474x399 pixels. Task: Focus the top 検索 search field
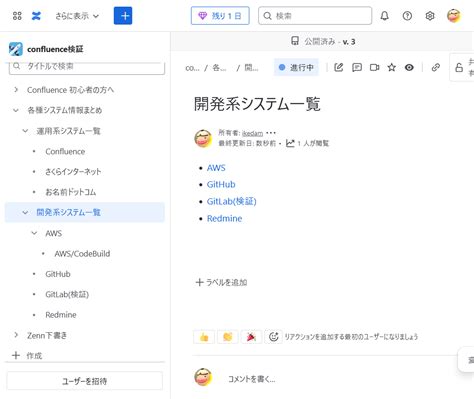click(315, 16)
